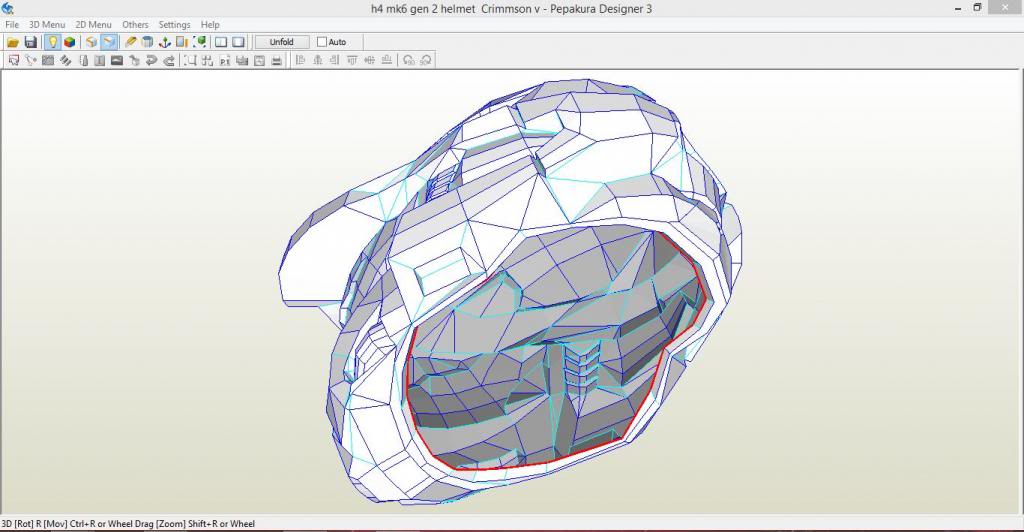Toggle the light bulb lighting icon

(52, 42)
